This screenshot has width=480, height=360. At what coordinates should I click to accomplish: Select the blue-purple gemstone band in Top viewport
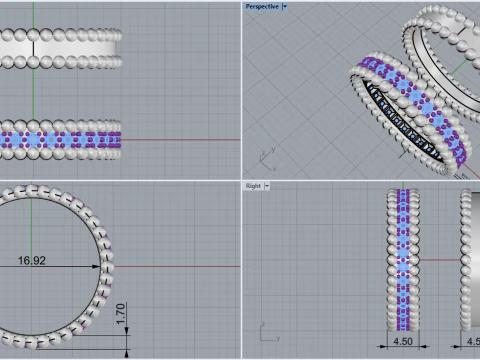[60, 140]
